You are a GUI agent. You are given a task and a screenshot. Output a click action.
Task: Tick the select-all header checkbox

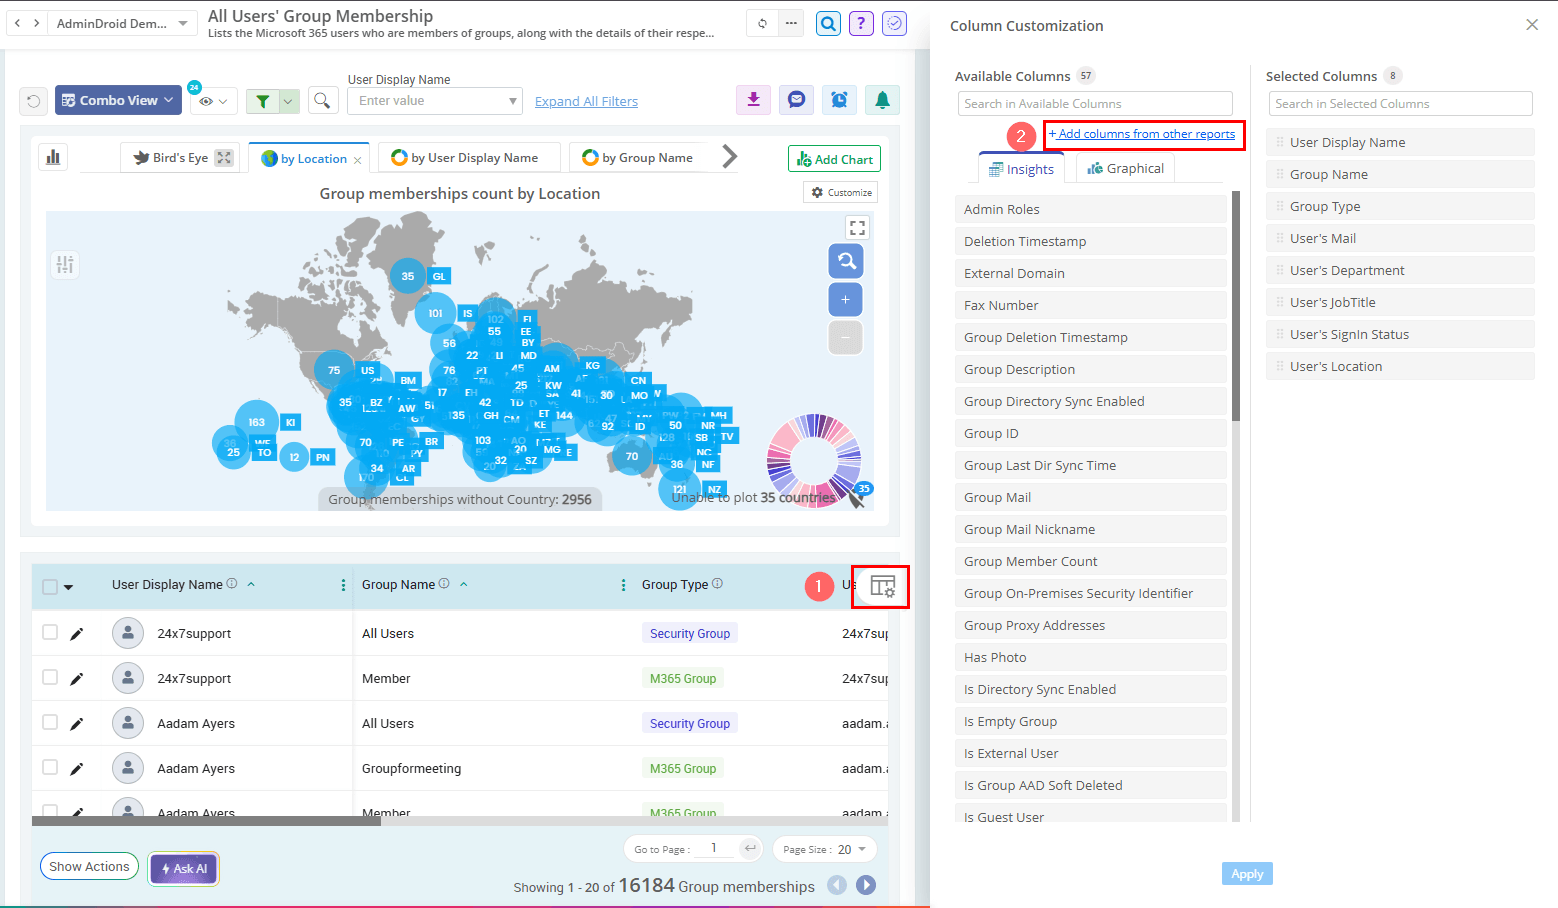(50, 587)
